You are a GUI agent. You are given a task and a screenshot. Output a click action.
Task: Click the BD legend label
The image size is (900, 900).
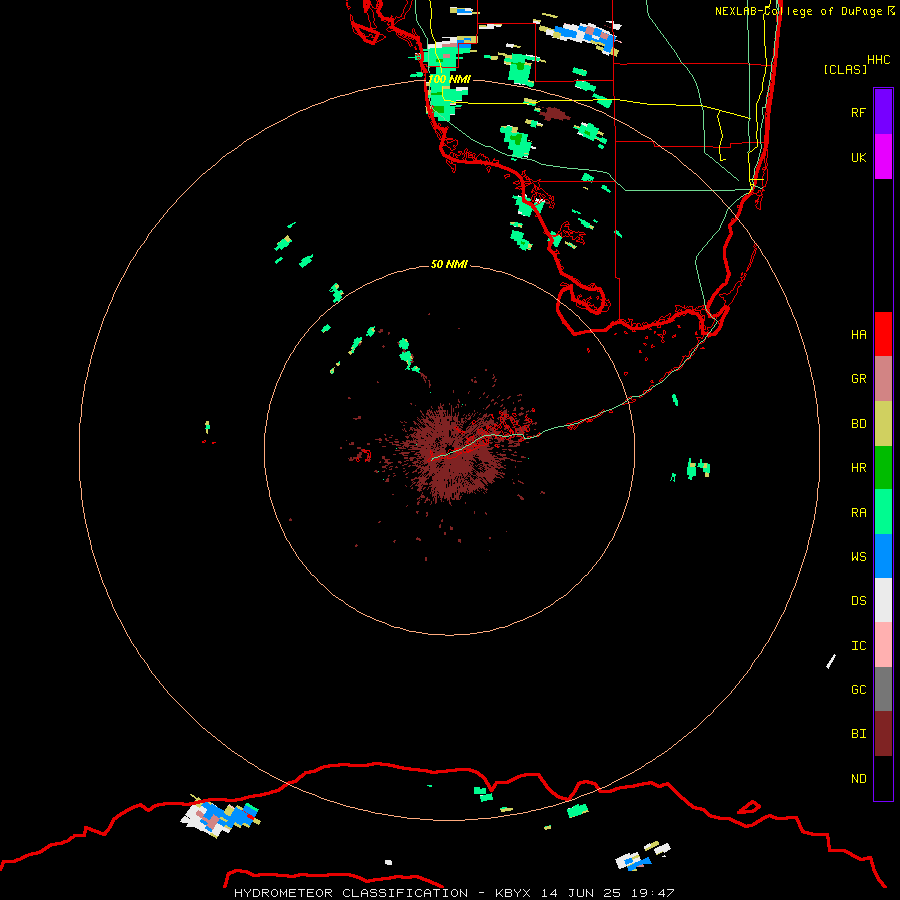pyautogui.click(x=858, y=424)
